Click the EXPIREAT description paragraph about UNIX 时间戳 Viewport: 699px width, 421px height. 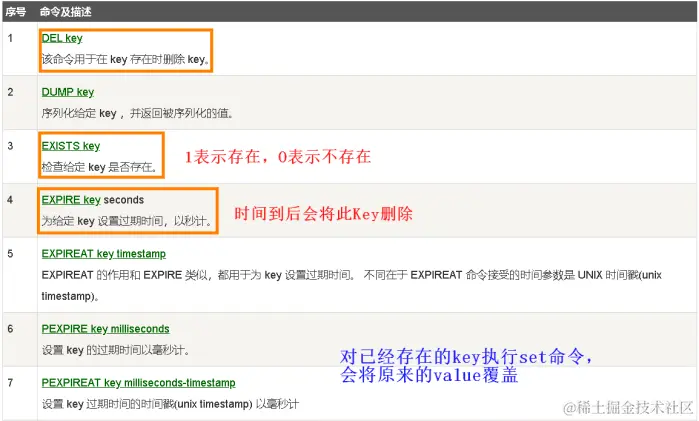[351, 285]
